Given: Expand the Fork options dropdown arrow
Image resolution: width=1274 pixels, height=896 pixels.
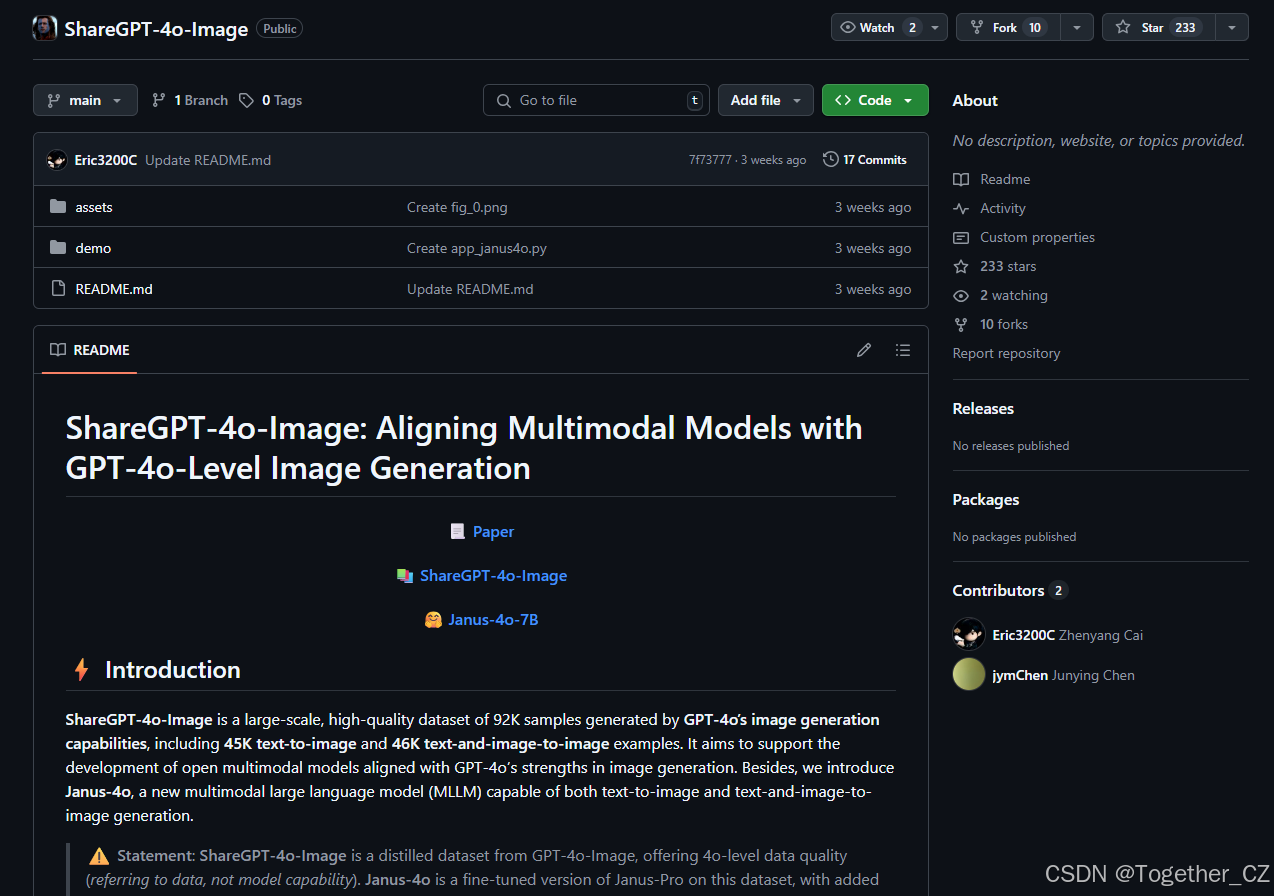Looking at the screenshot, I should click(x=1077, y=27).
